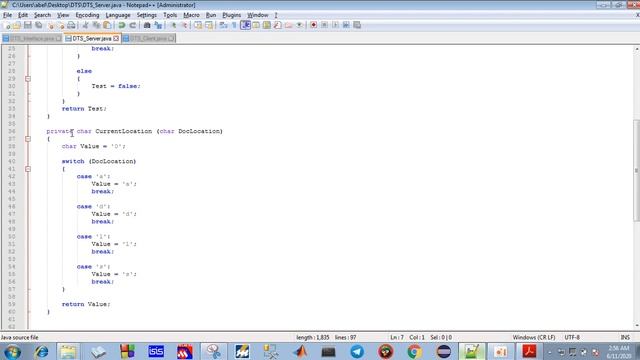This screenshot has width=640, height=360.
Task: Click the Zoom Out toolbar icon
Action: point(184,25)
